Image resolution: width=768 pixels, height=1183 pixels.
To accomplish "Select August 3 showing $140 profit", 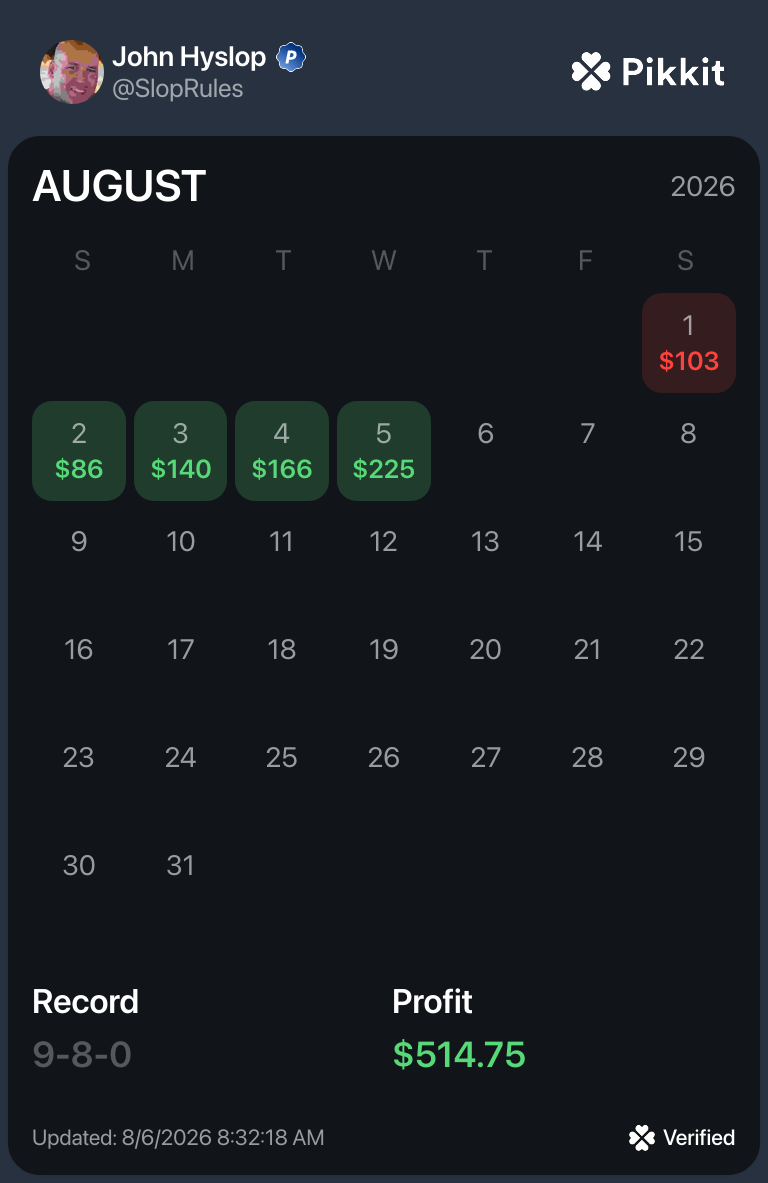I will tap(180, 450).
